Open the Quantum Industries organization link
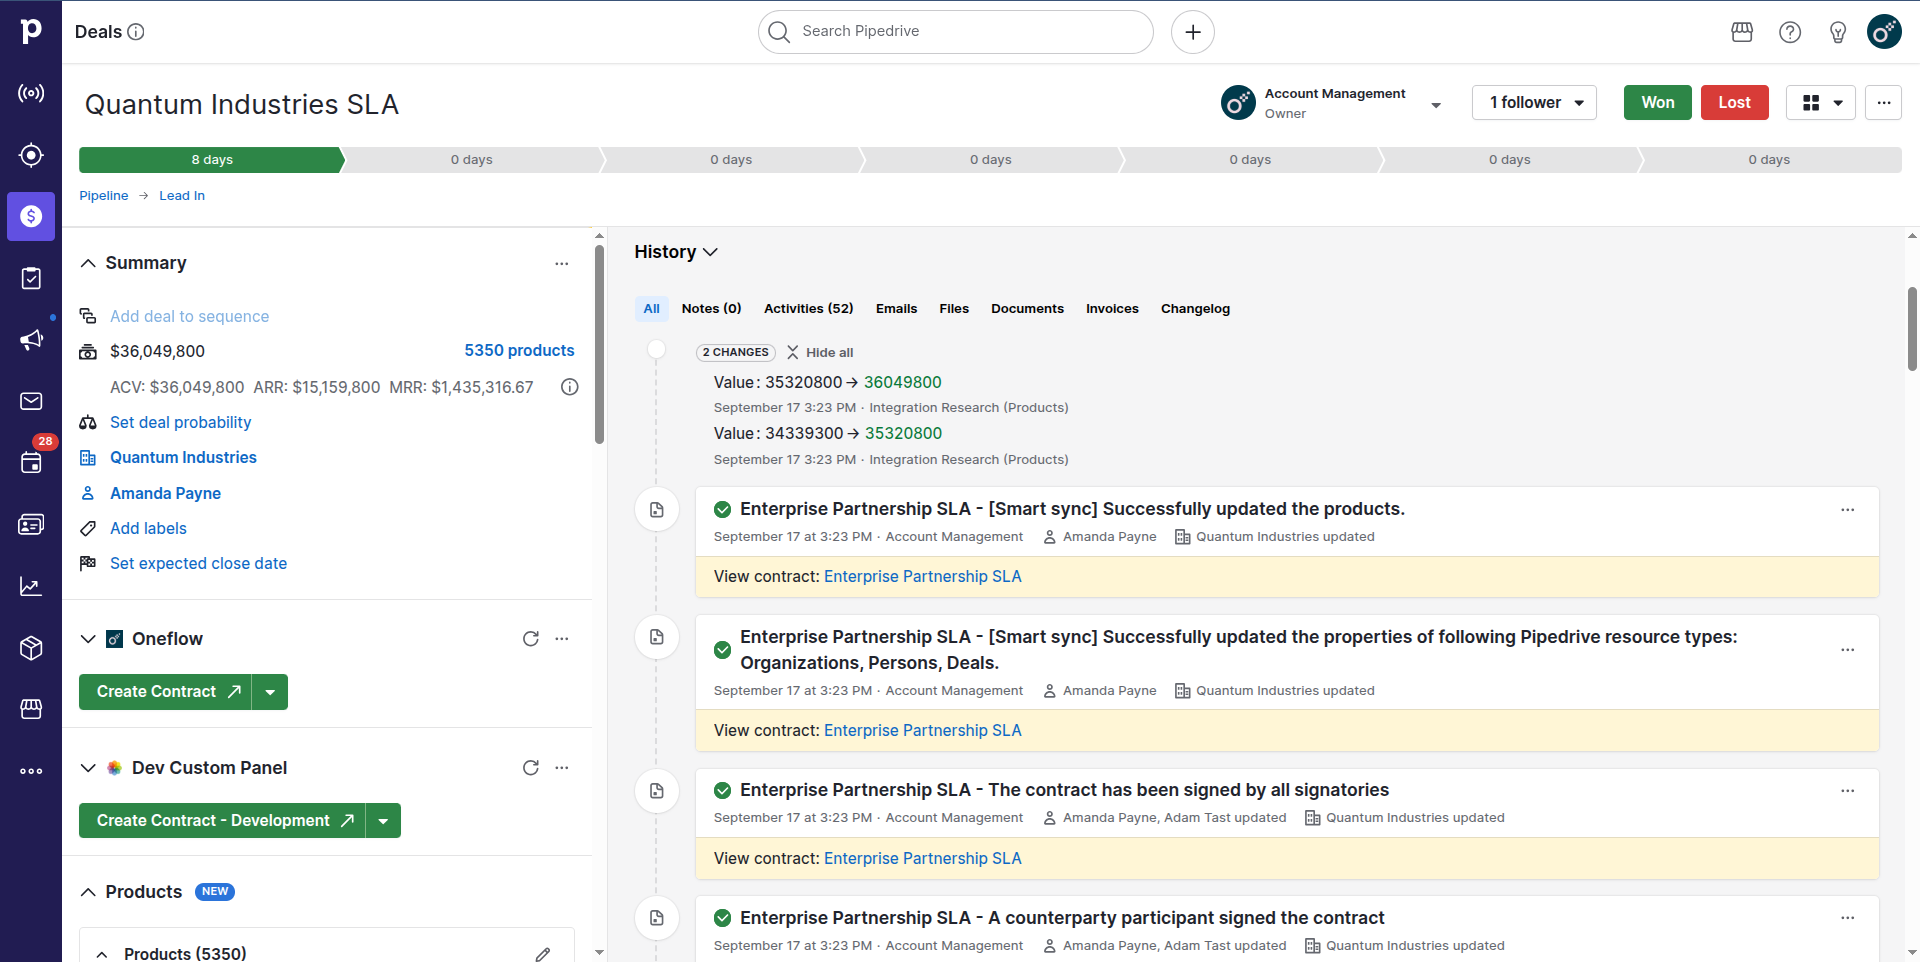This screenshot has width=1920, height=962. (183, 458)
